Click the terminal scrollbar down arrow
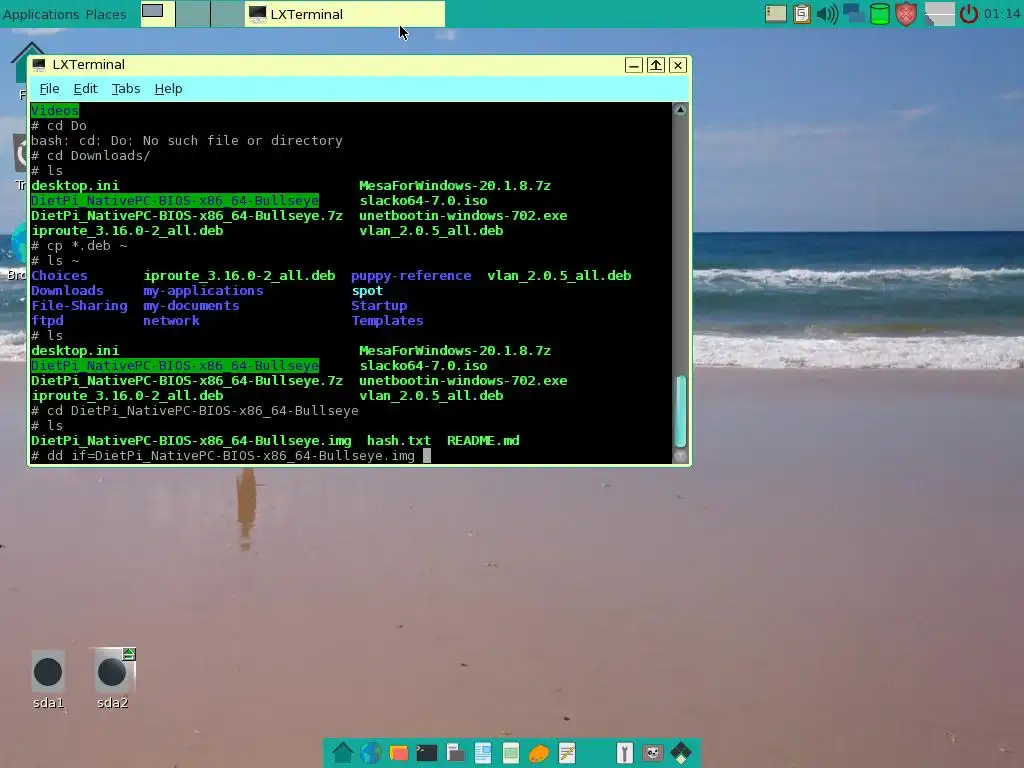1024x768 pixels. 680,456
